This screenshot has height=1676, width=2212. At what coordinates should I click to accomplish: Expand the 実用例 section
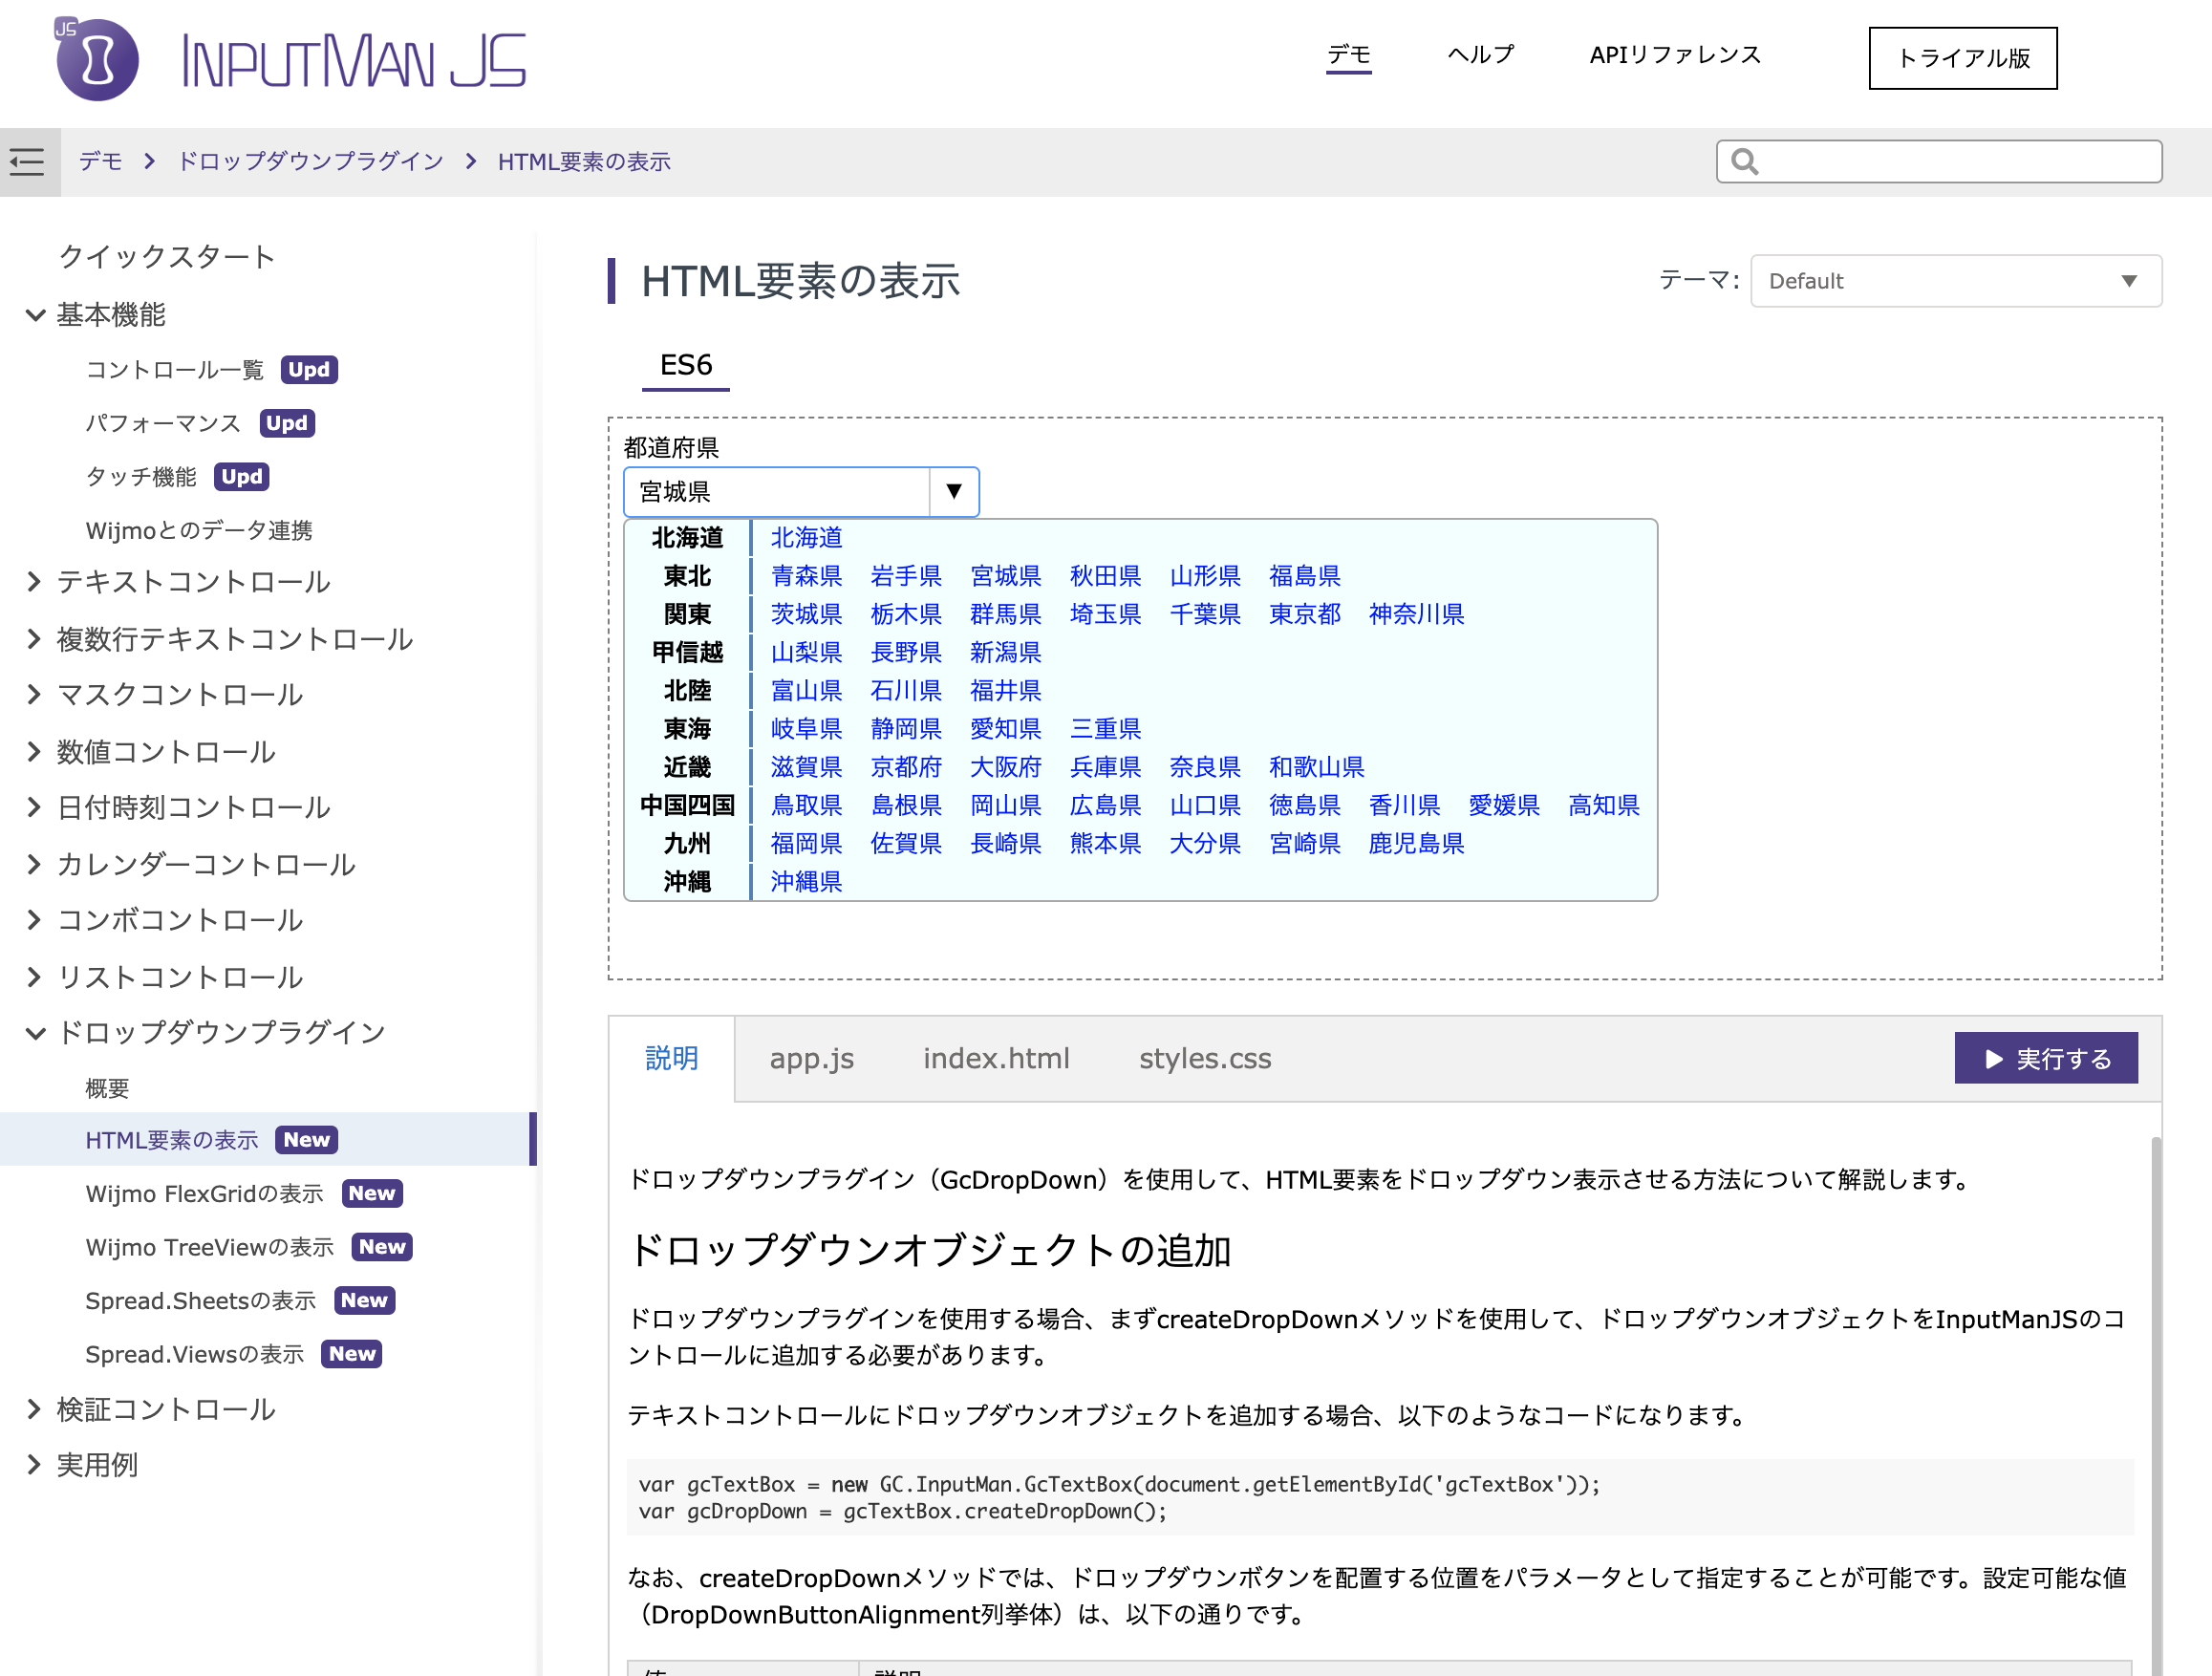(x=35, y=1465)
